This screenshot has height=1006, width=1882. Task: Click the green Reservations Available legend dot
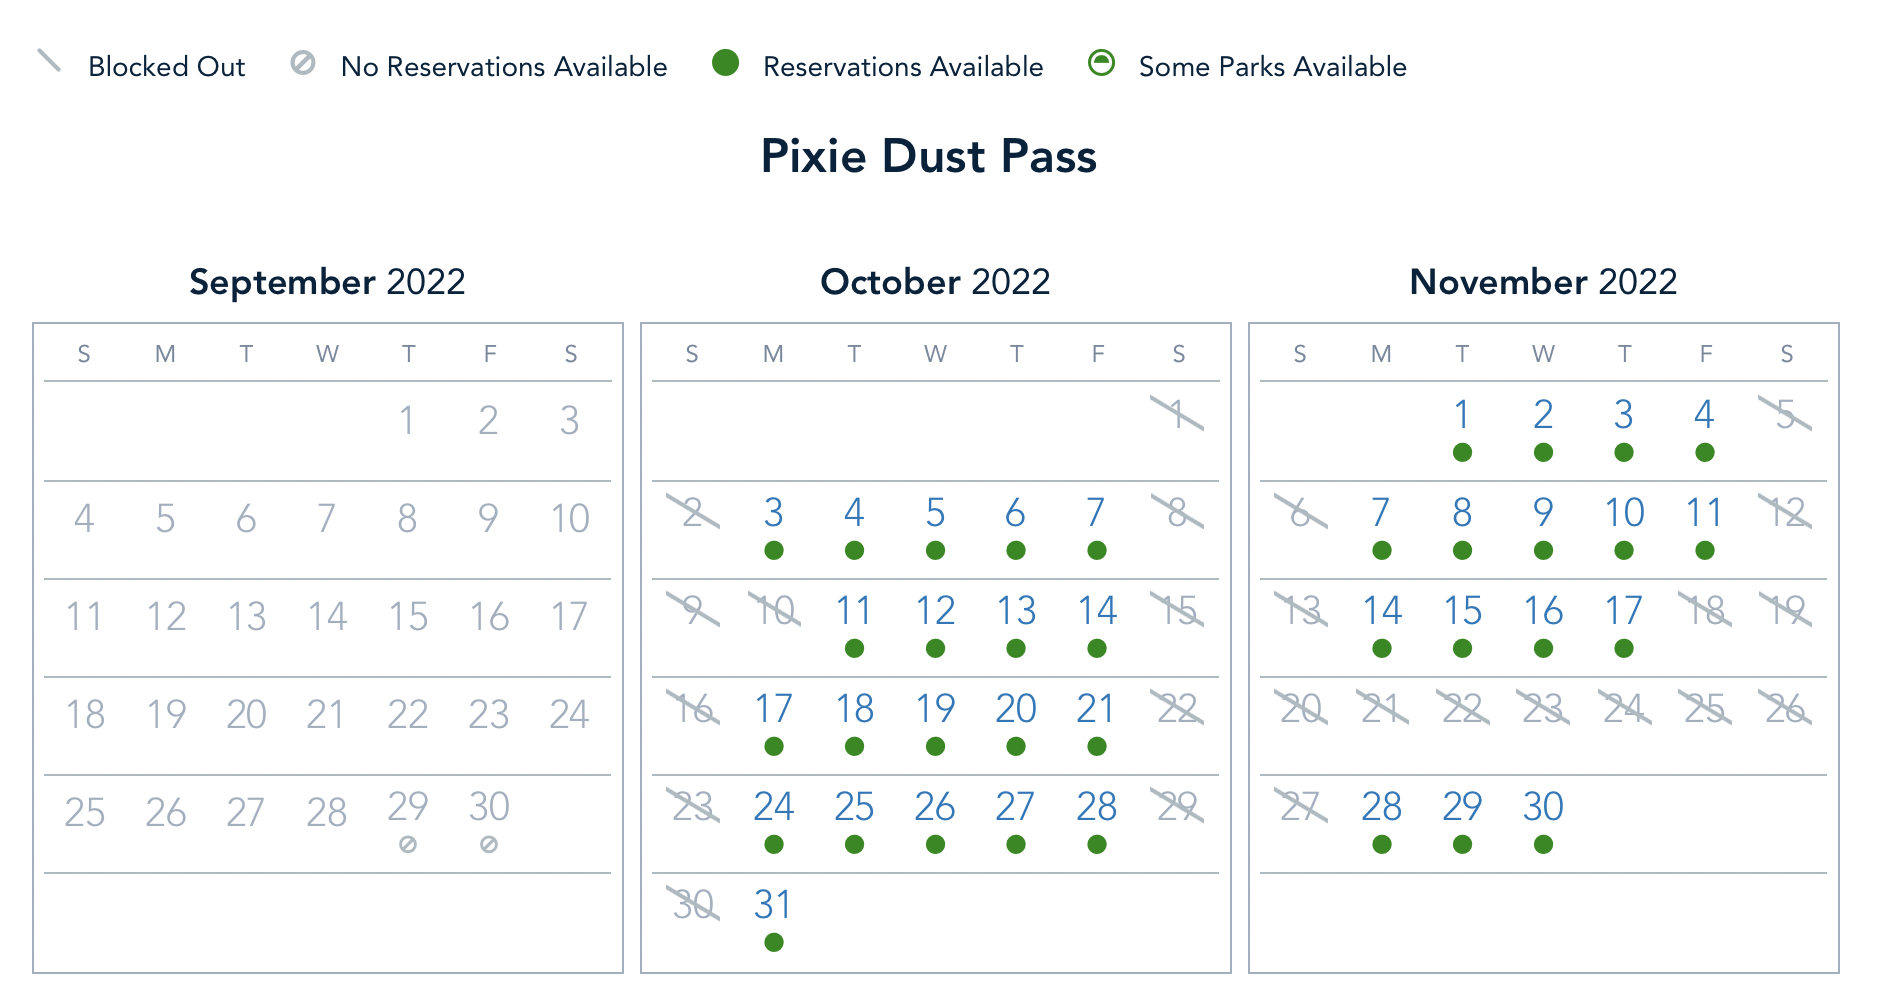[x=725, y=63]
